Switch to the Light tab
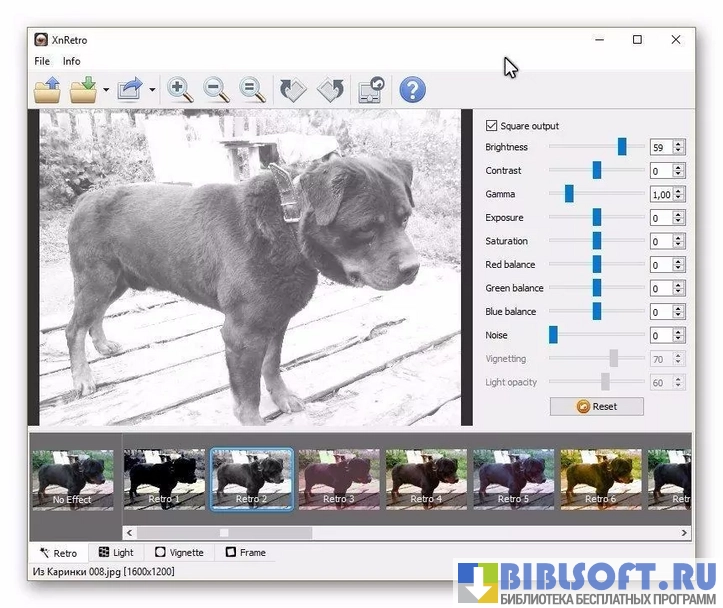Screen dimensions: 723x608 tap(116, 552)
